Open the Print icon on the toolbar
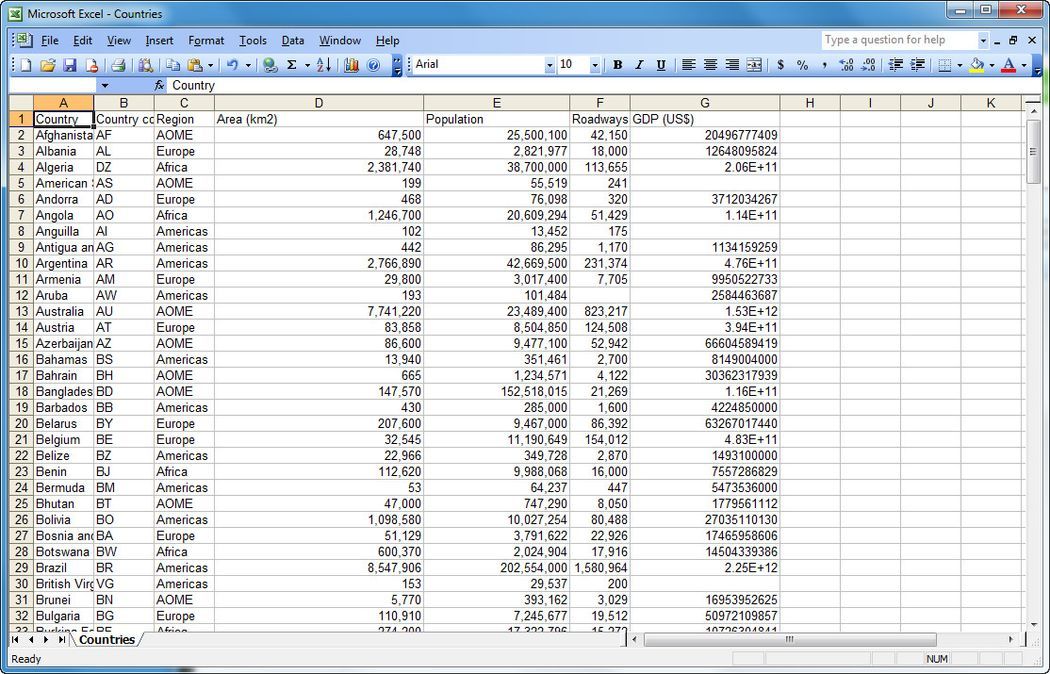 (118, 64)
